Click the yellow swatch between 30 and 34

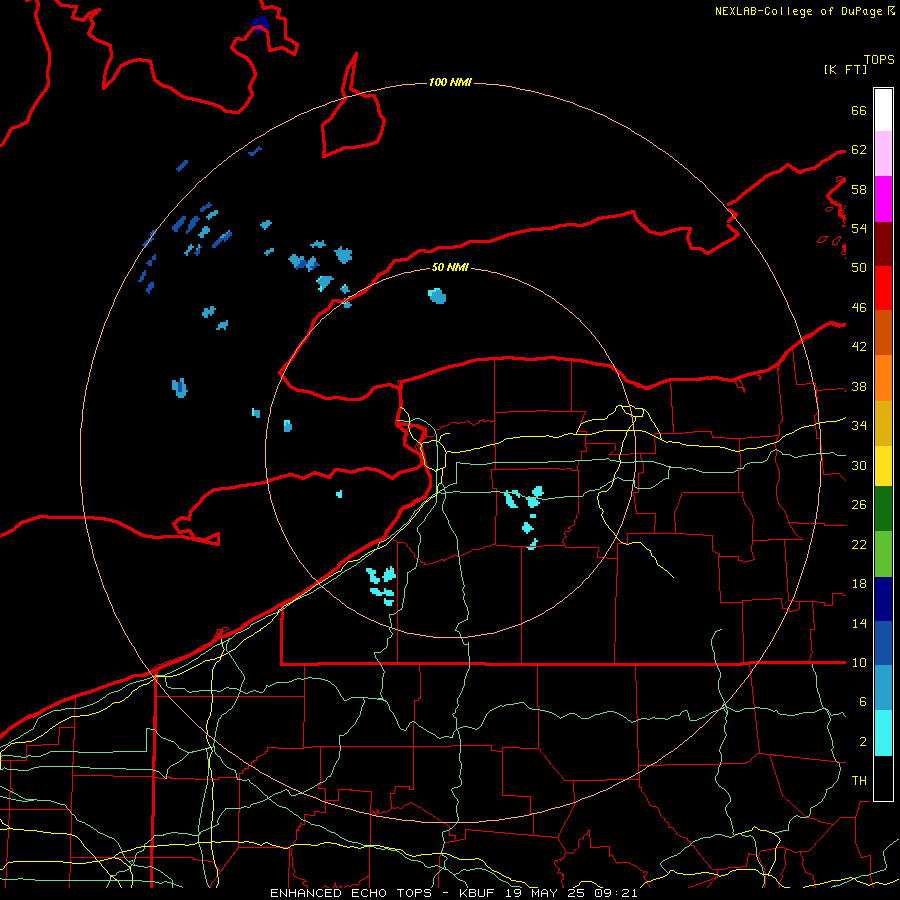coord(883,466)
